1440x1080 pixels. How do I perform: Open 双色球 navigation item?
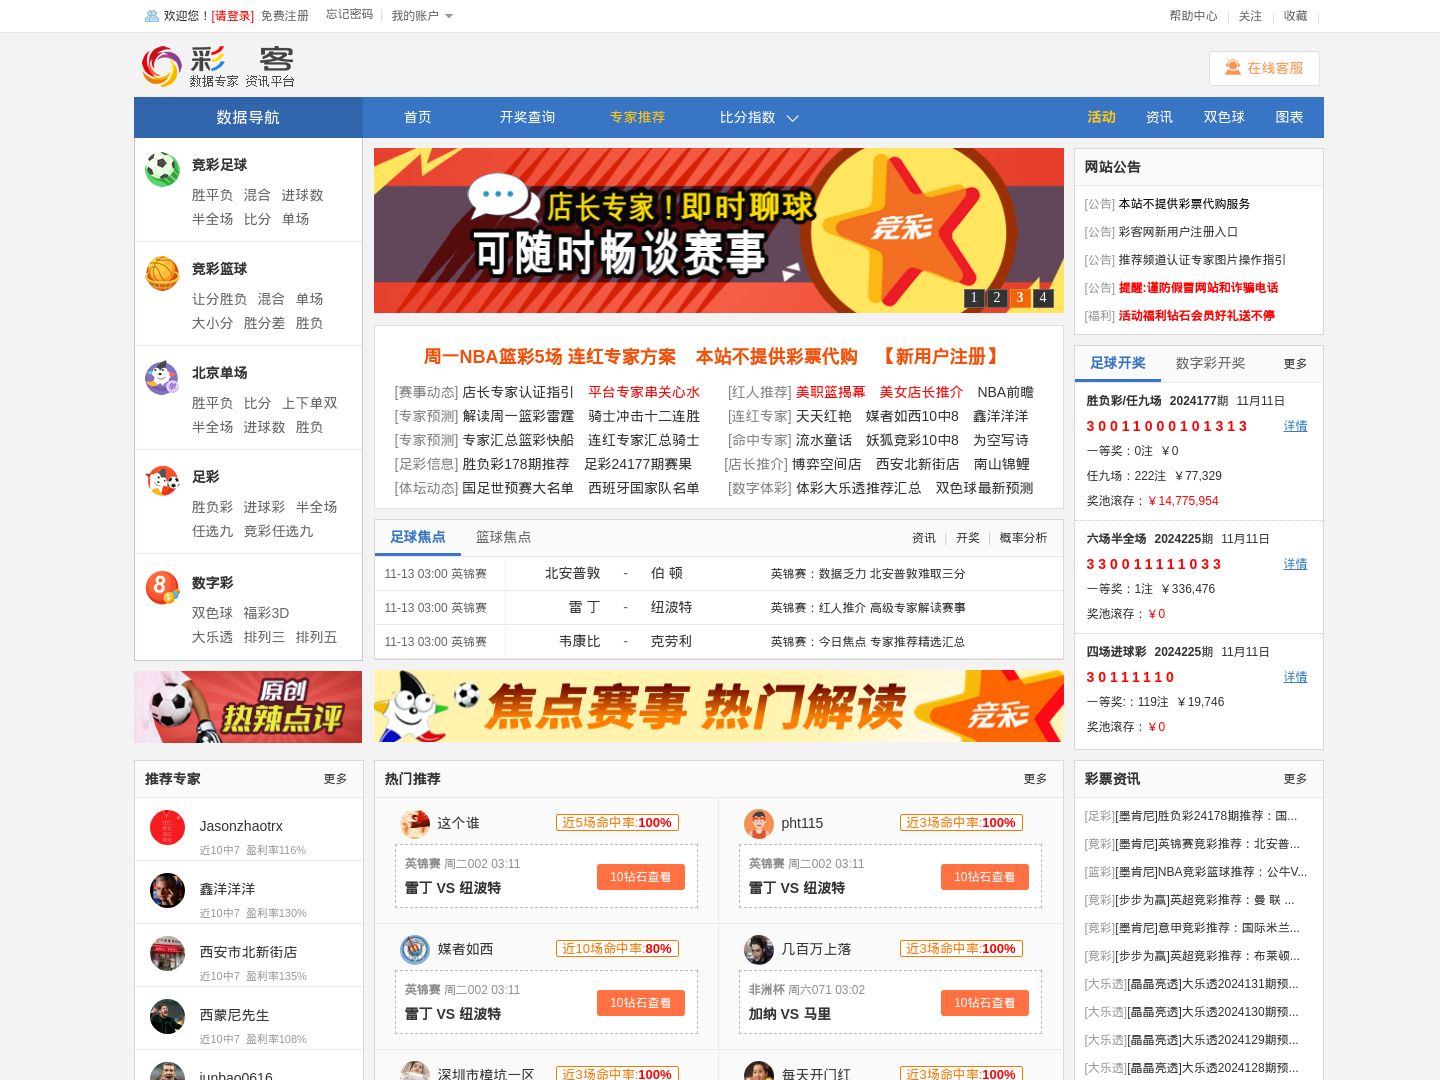click(1224, 117)
